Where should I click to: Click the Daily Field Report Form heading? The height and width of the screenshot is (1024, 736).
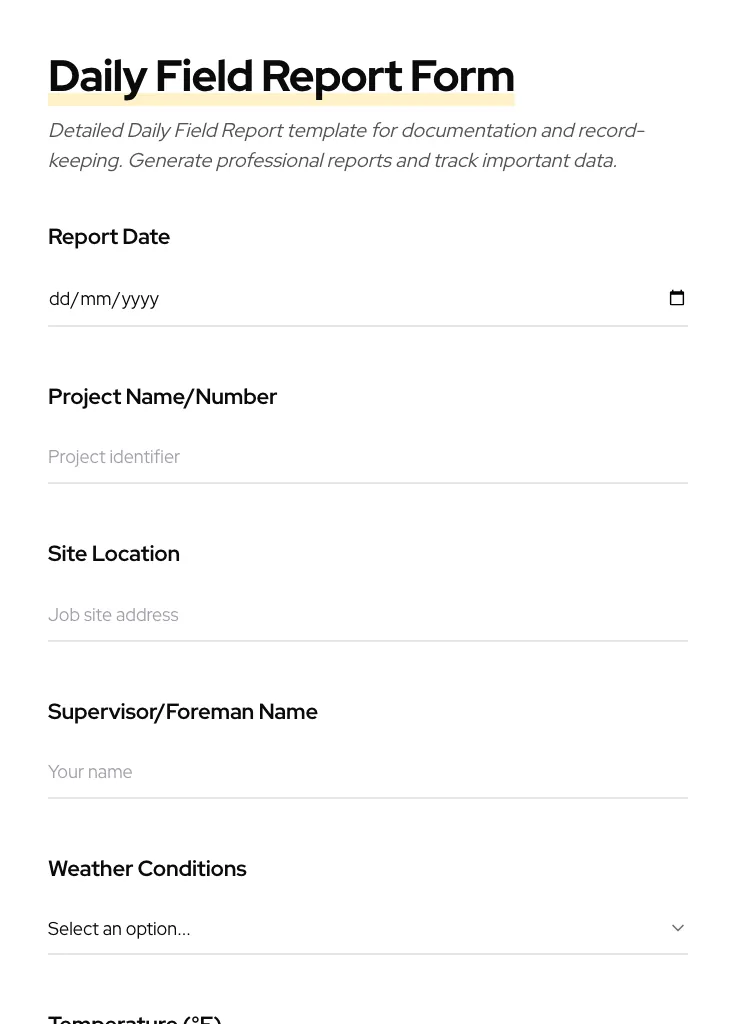click(x=281, y=75)
